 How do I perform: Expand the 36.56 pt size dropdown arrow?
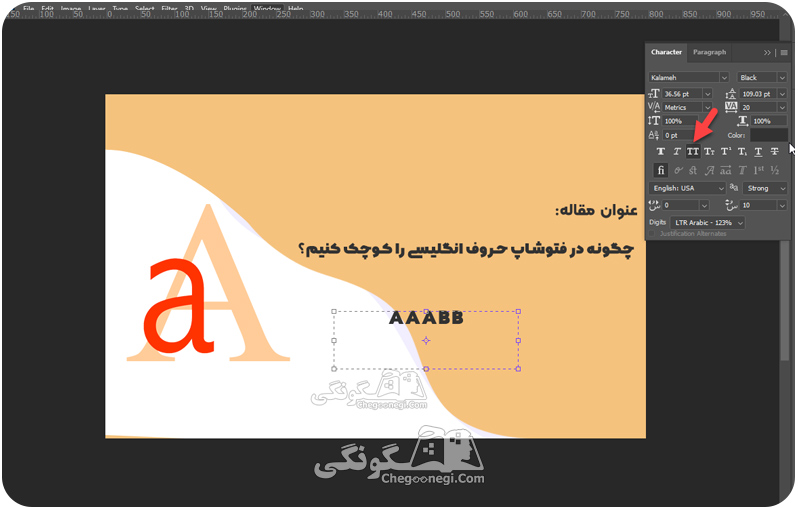click(x=707, y=94)
